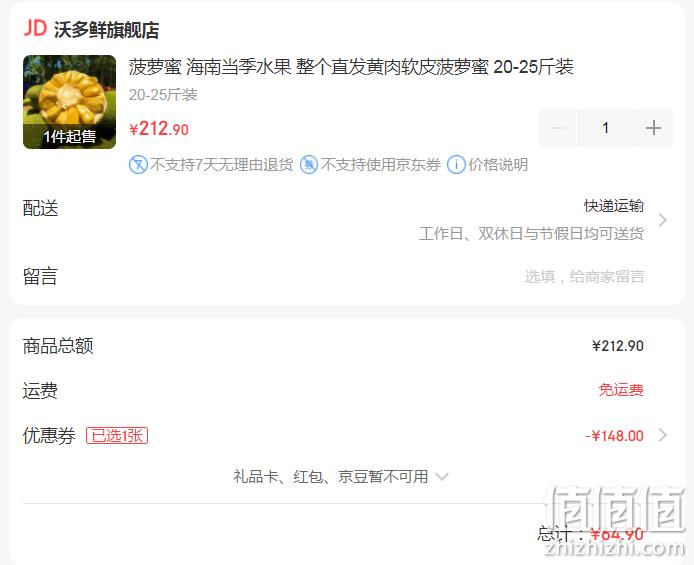This screenshot has height=565, width=694.
Task: Click the quantity number field
Action: [605, 128]
